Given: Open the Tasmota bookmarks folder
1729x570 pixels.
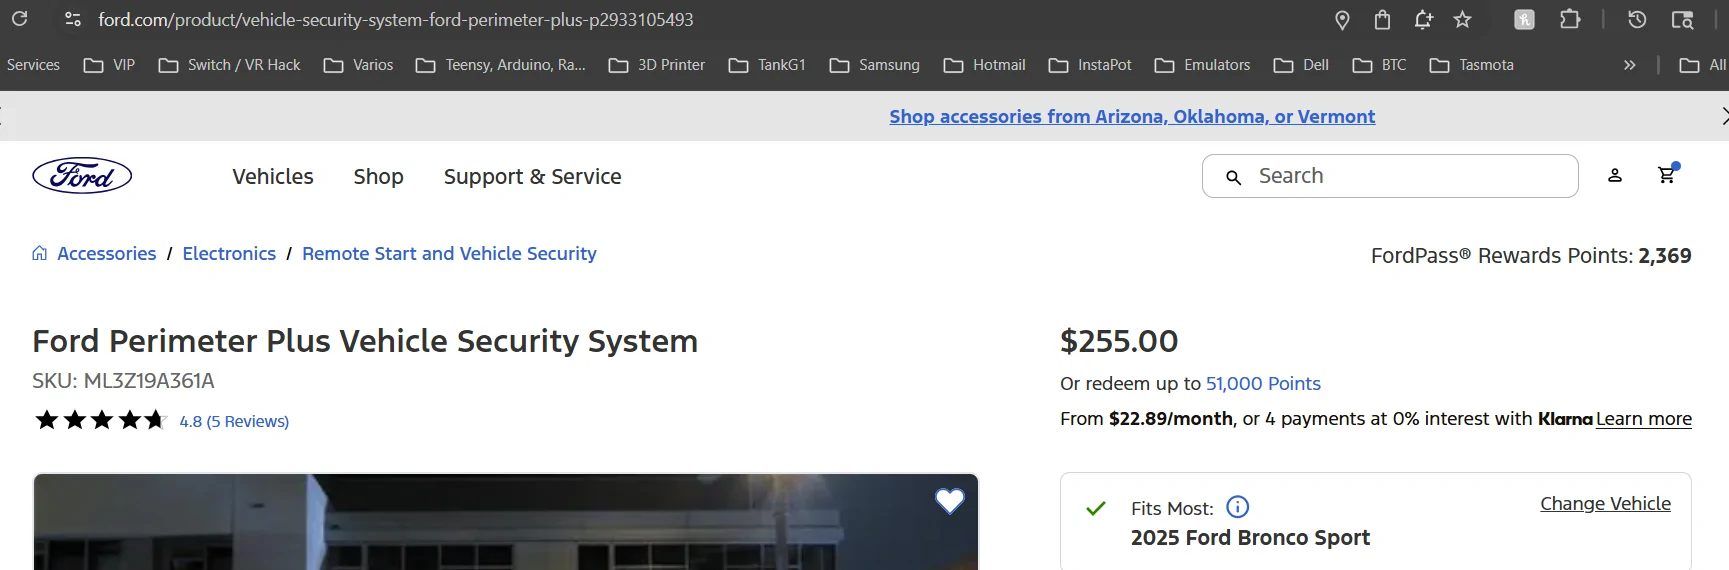Looking at the screenshot, I should [x=1472, y=65].
